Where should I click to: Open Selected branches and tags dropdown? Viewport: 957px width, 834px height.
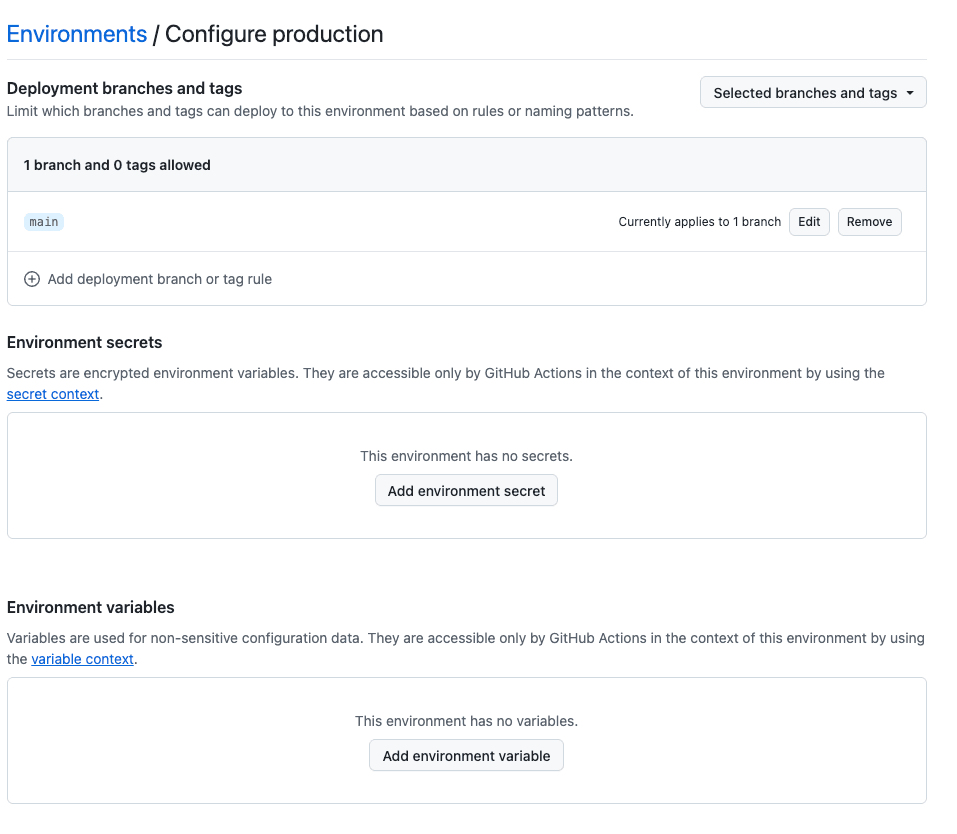[x=813, y=93]
